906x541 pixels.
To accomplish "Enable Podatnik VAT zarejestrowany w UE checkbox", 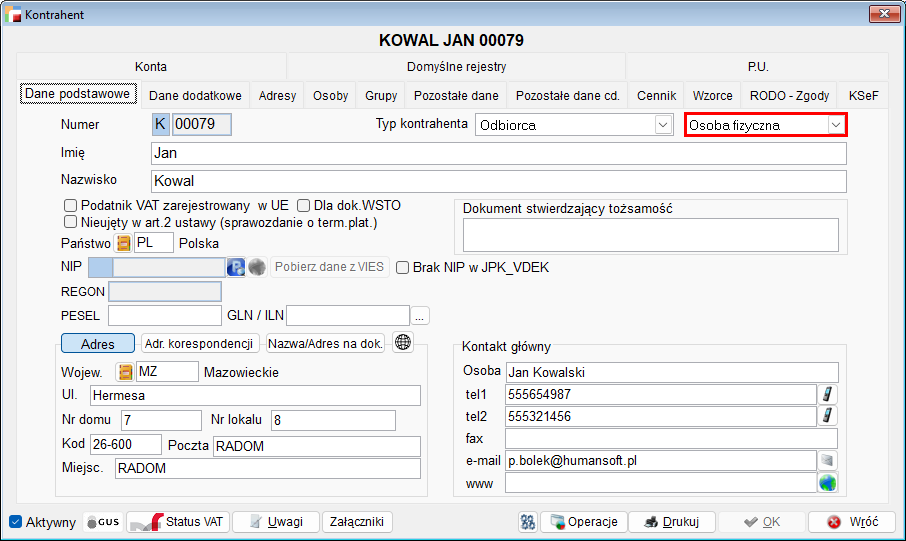I will (71, 206).
